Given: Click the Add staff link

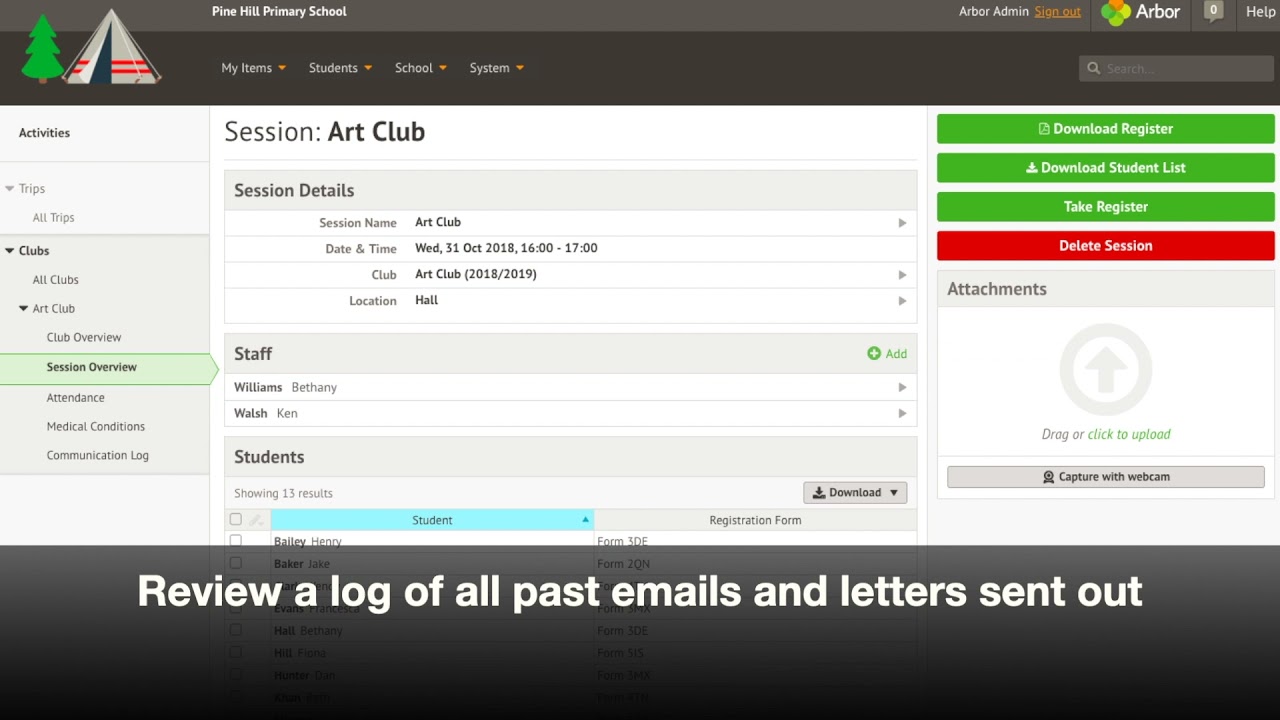Looking at the screenshot, I should [896, 354].
